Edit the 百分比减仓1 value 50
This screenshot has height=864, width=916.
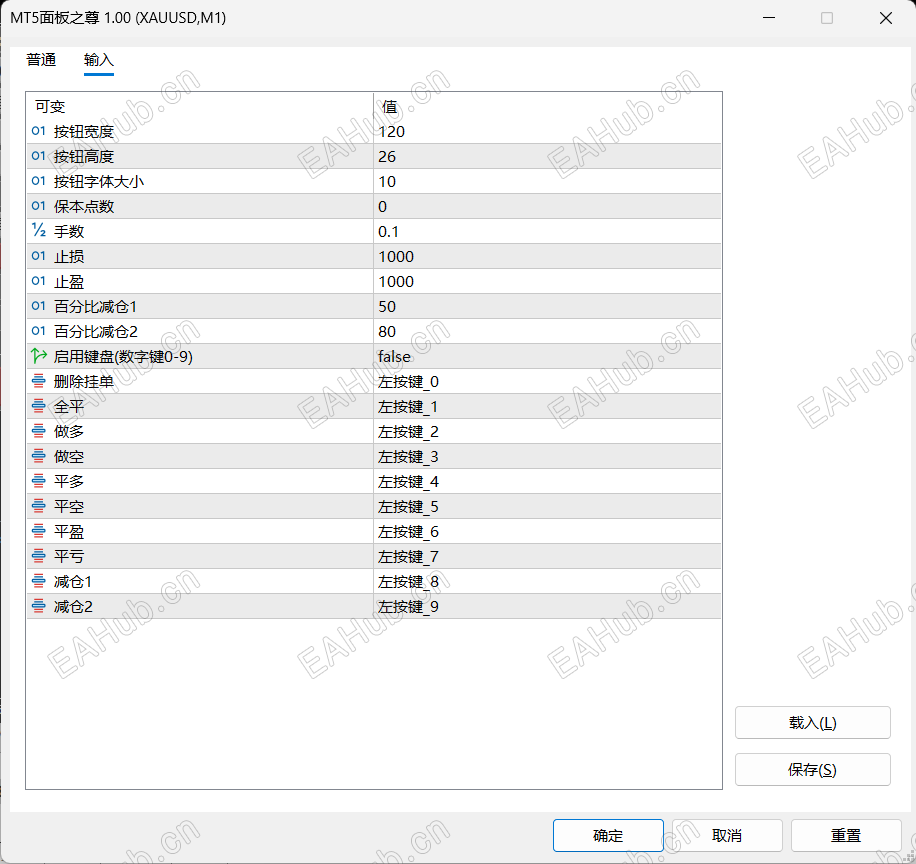point(547,307)
